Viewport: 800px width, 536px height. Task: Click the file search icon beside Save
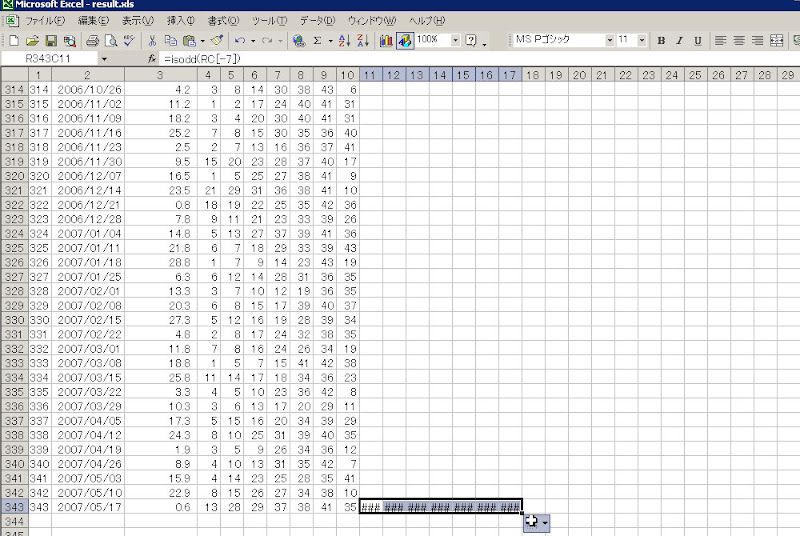pos(69,40)
